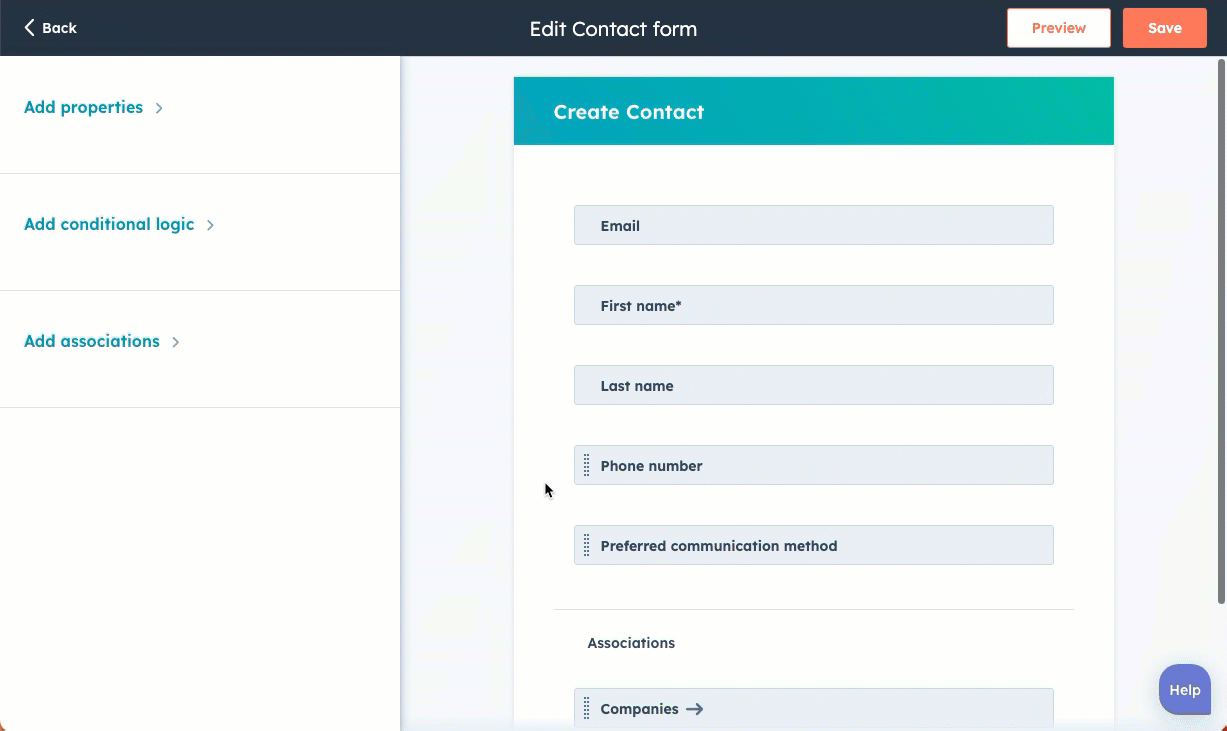1227x731 pixels.
Task: Select the Email input field
Action: click(x=813, y=225)
